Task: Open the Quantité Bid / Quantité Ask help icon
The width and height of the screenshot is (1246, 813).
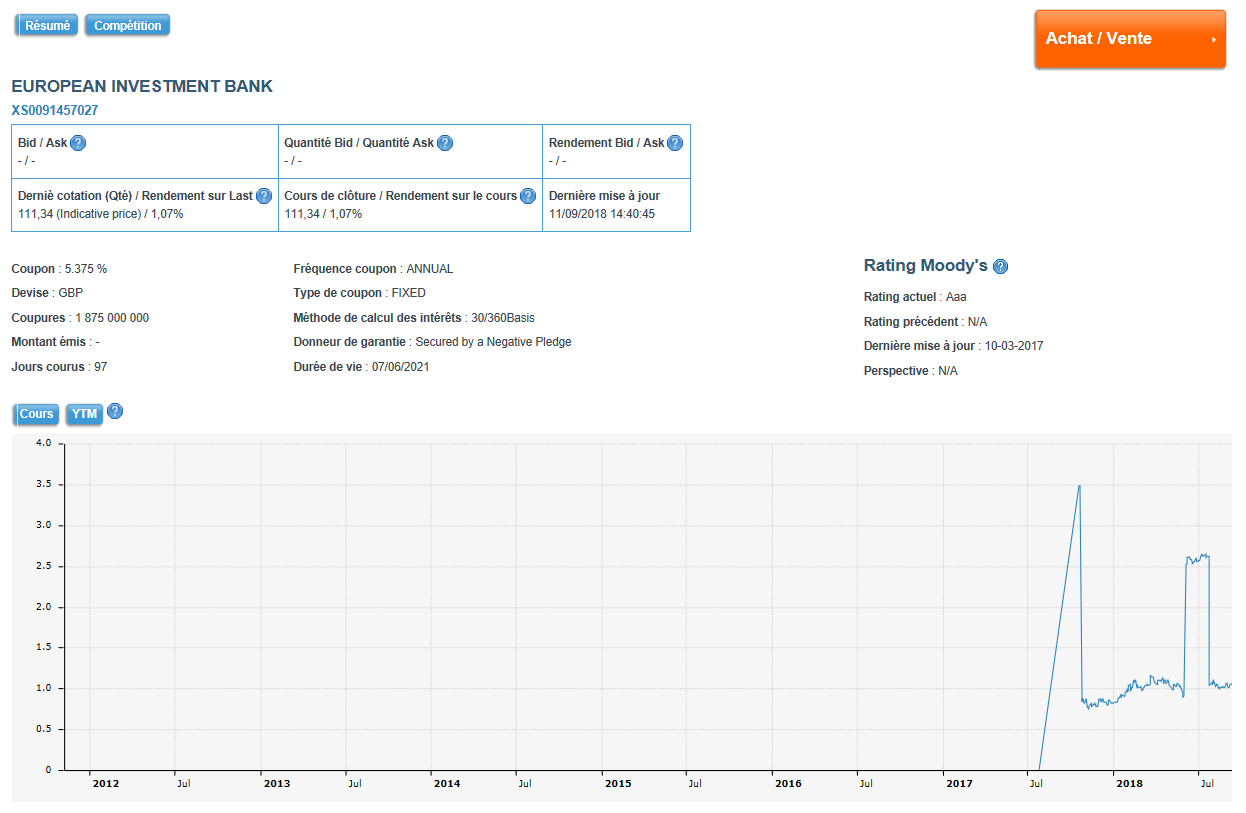Action: click(445, 143)
